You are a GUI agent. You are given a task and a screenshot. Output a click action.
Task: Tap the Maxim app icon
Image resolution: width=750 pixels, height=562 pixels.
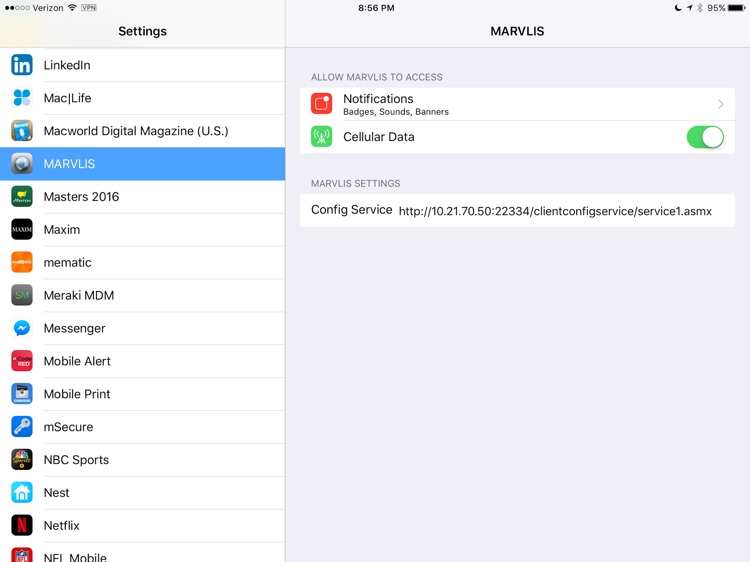pyautogui.click(x=22, y=230)
